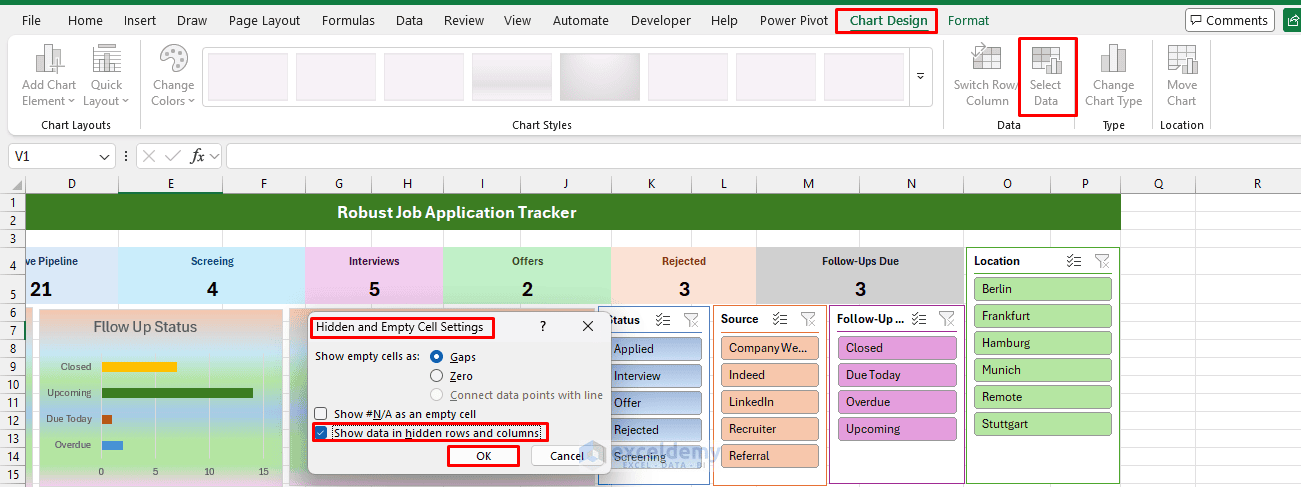
Task: Open the Comments pane
Action: tap(1229, 20)
